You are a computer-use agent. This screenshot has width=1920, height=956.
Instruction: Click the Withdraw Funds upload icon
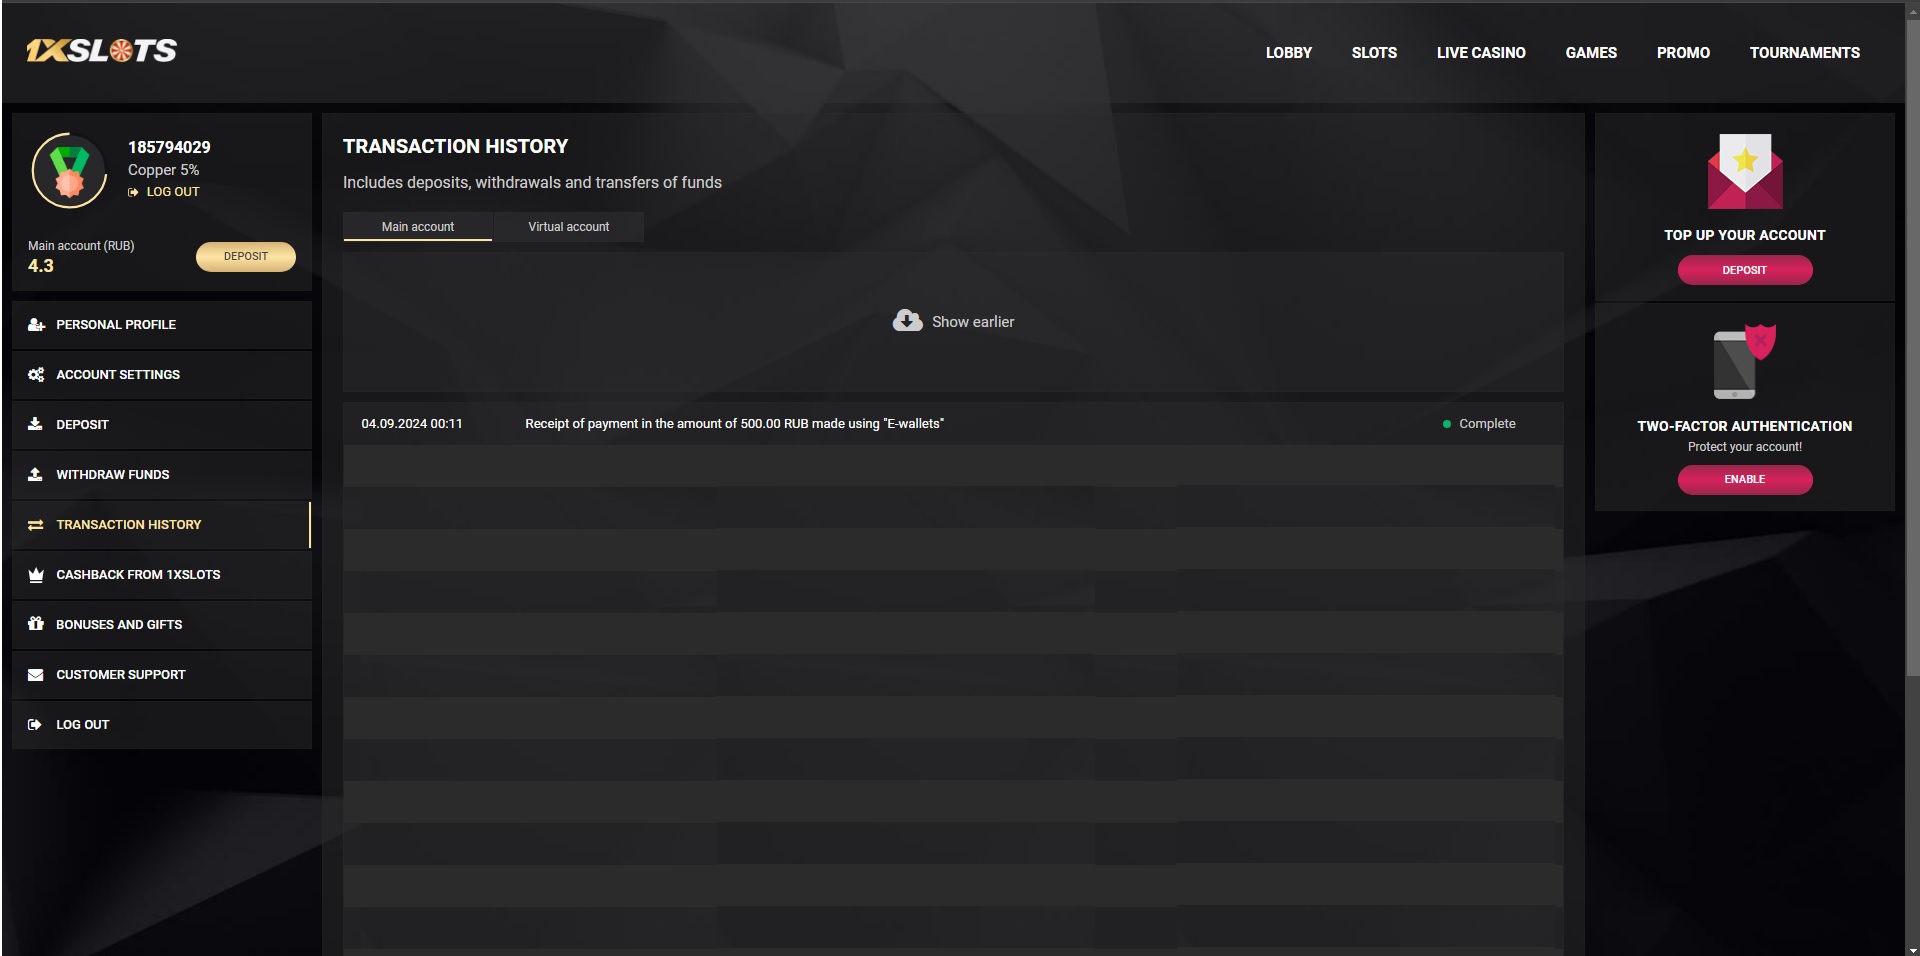coord(36,475)
